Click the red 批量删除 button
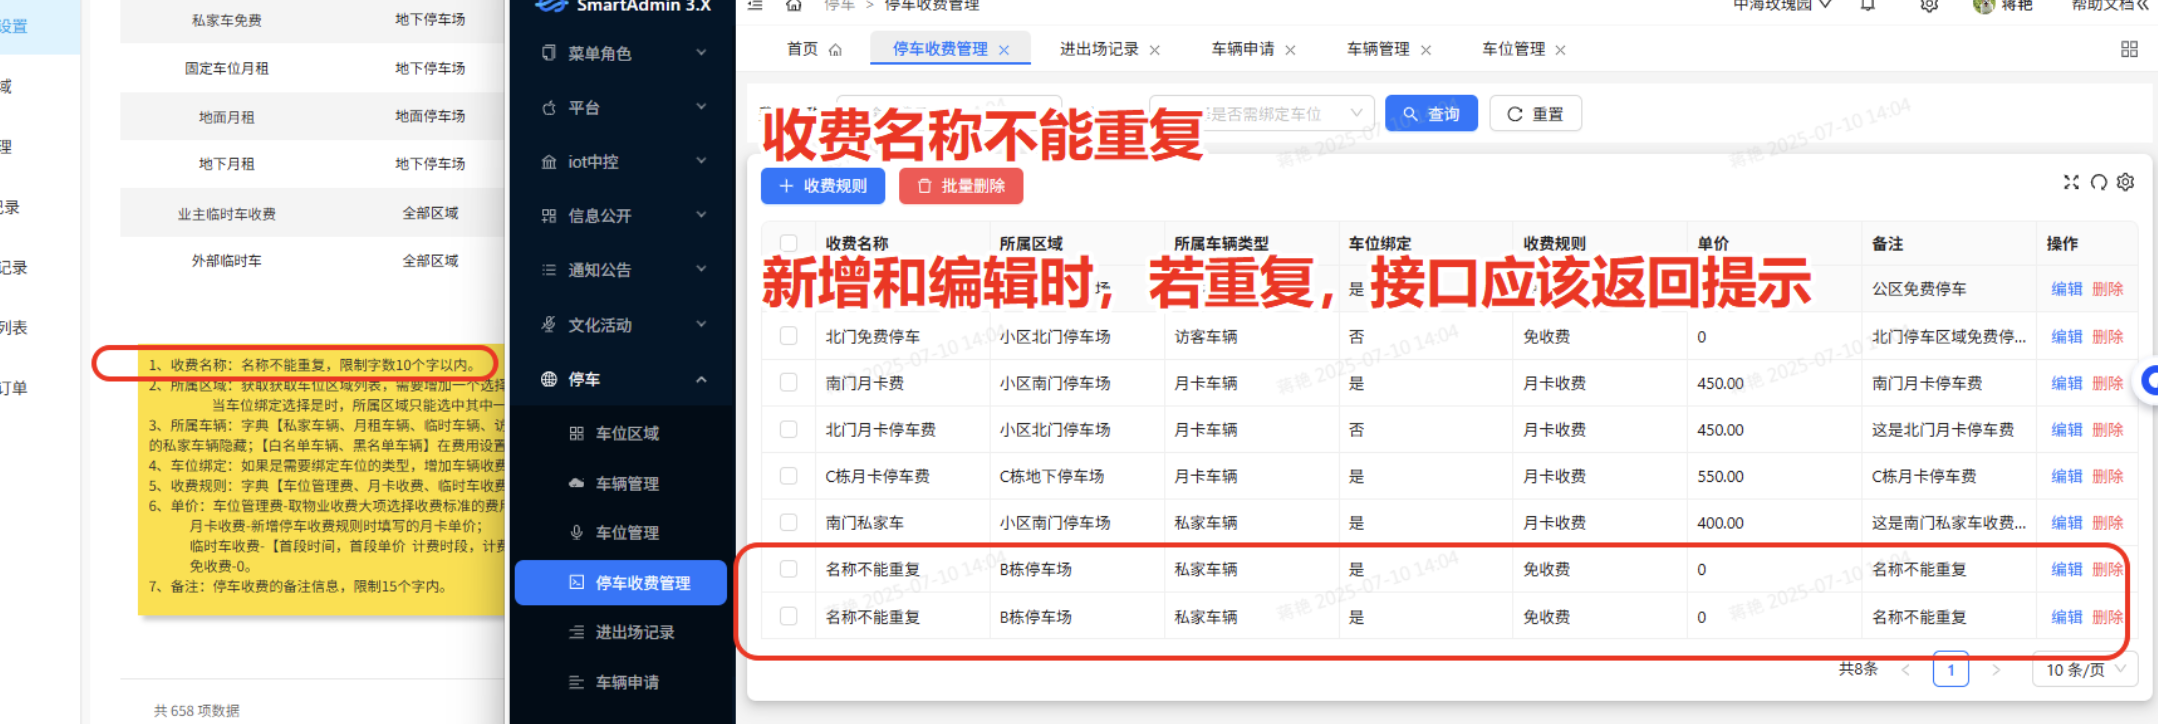2158x724 pixels. point(960,186)
